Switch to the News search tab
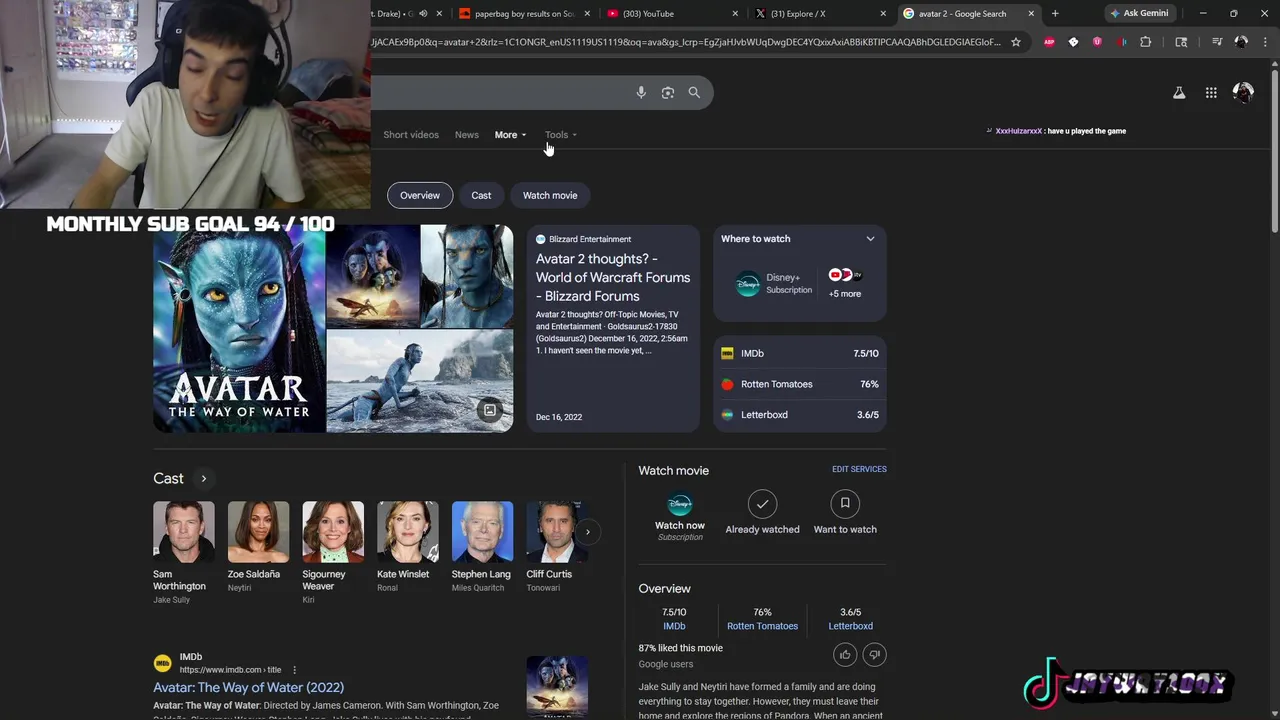This screenshot has width=1280, height=720. coord(467,135)
